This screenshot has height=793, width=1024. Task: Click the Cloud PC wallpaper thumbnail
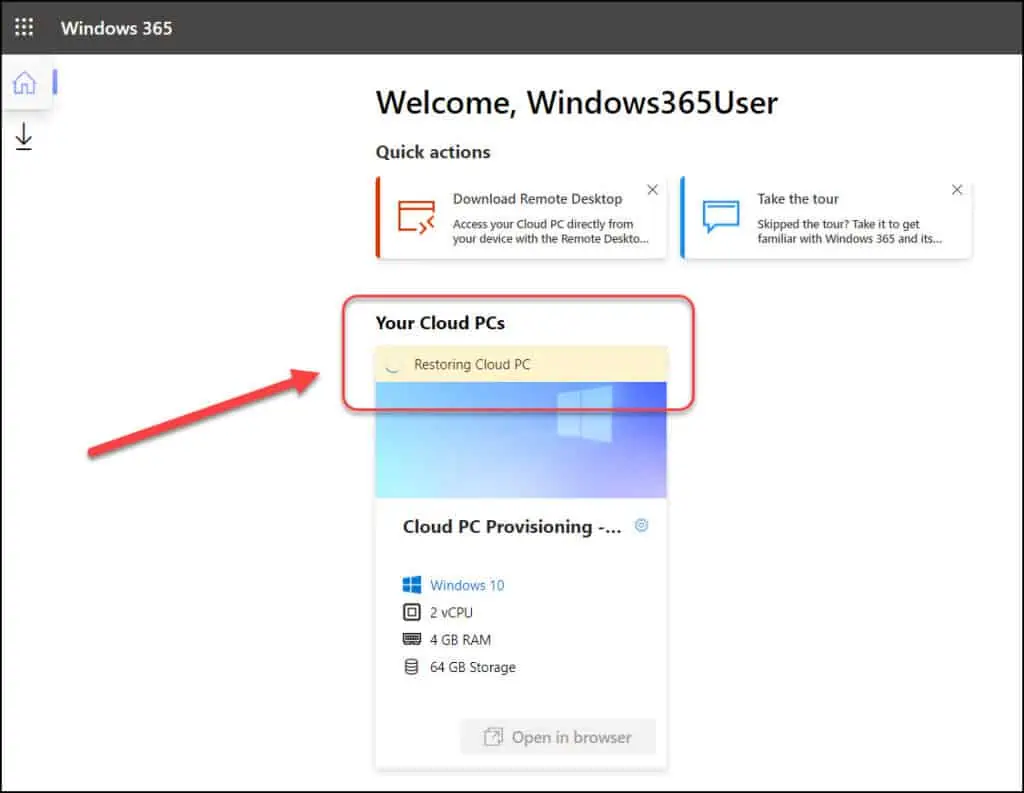click(x=521, y=440)
